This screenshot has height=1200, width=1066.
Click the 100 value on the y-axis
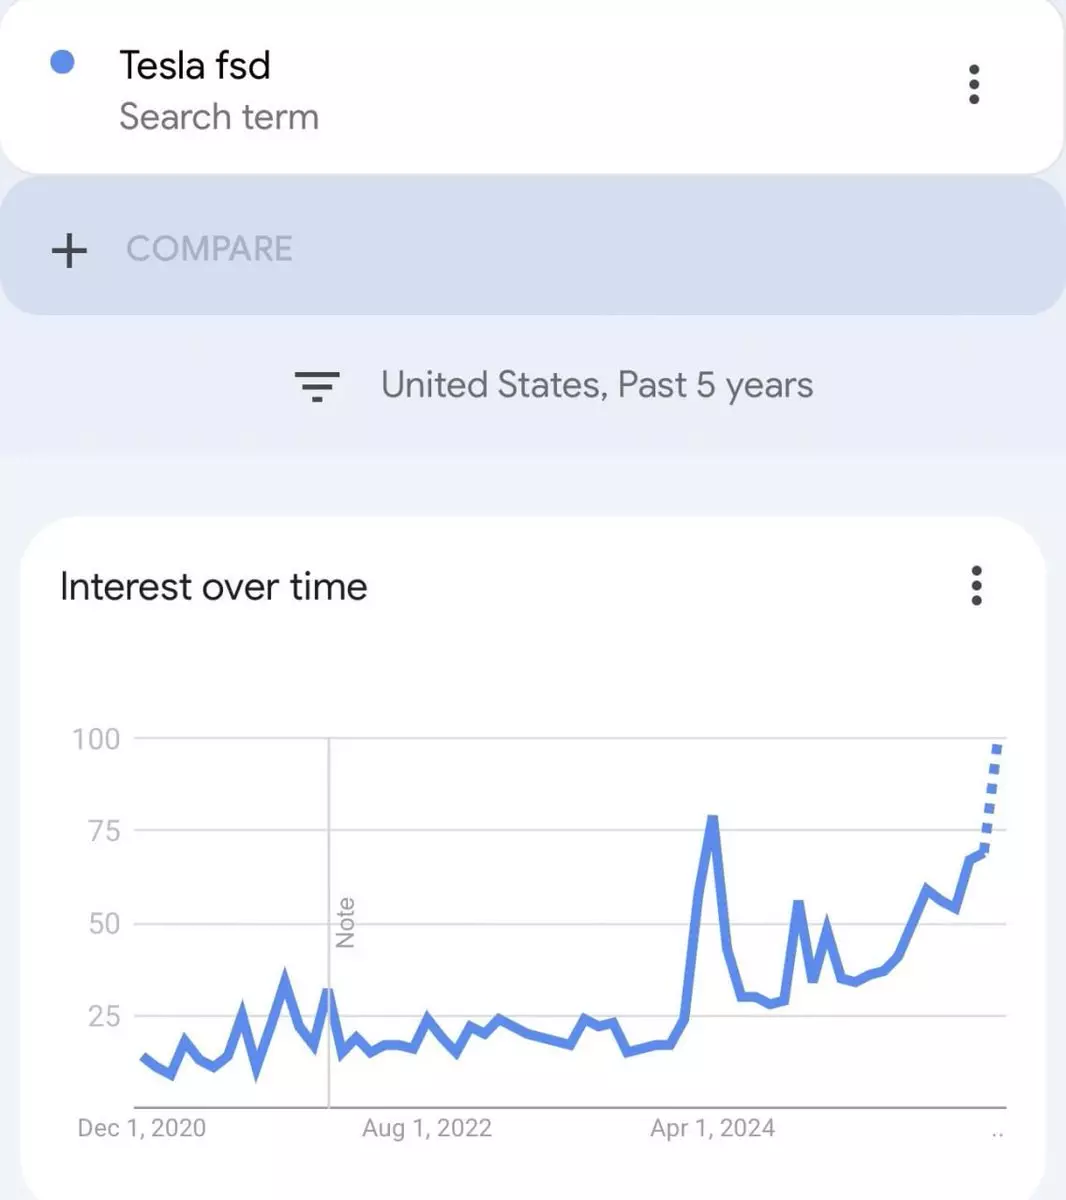pyautogui.click(x=96, y=739)
